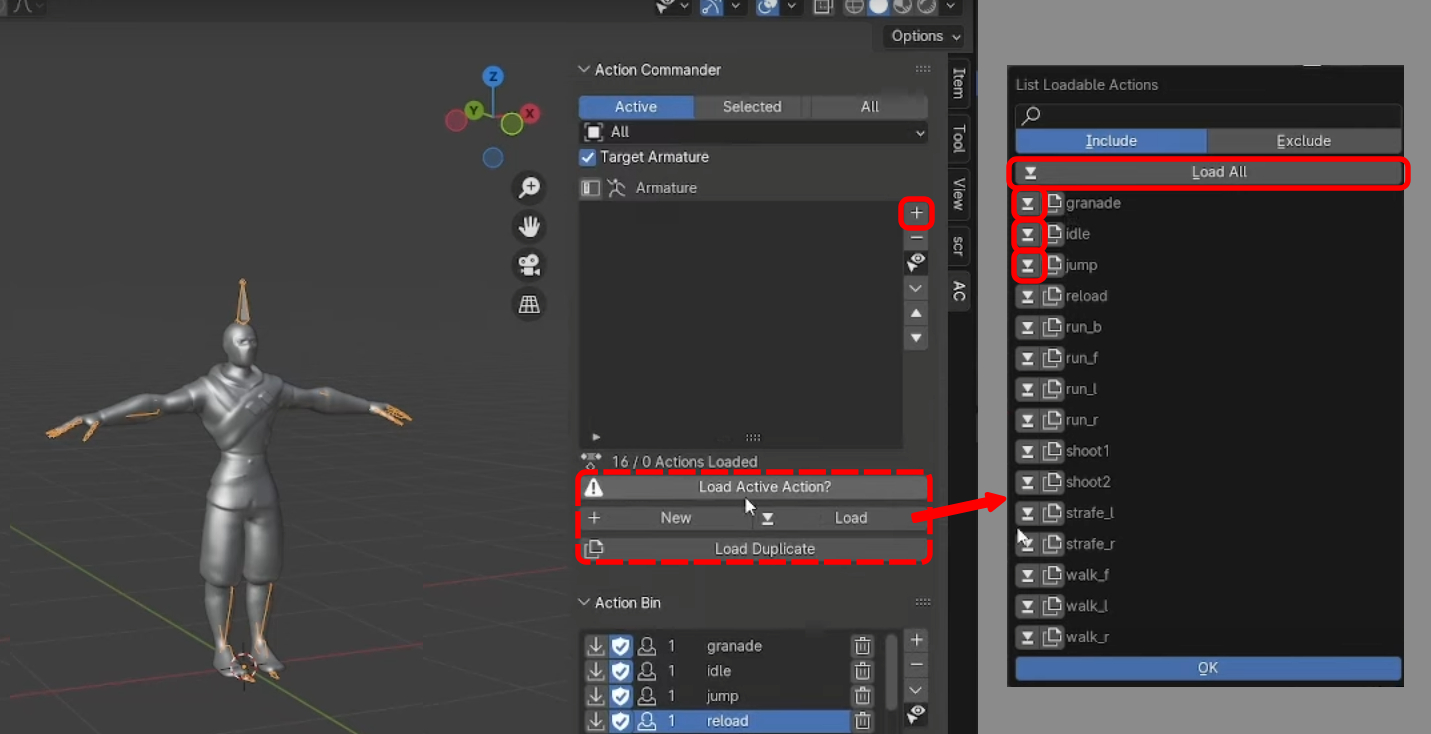Open the Options dropdown in viewport corner
The height and width of the screenshot is (734, 1431).
(x=922, y=36)
